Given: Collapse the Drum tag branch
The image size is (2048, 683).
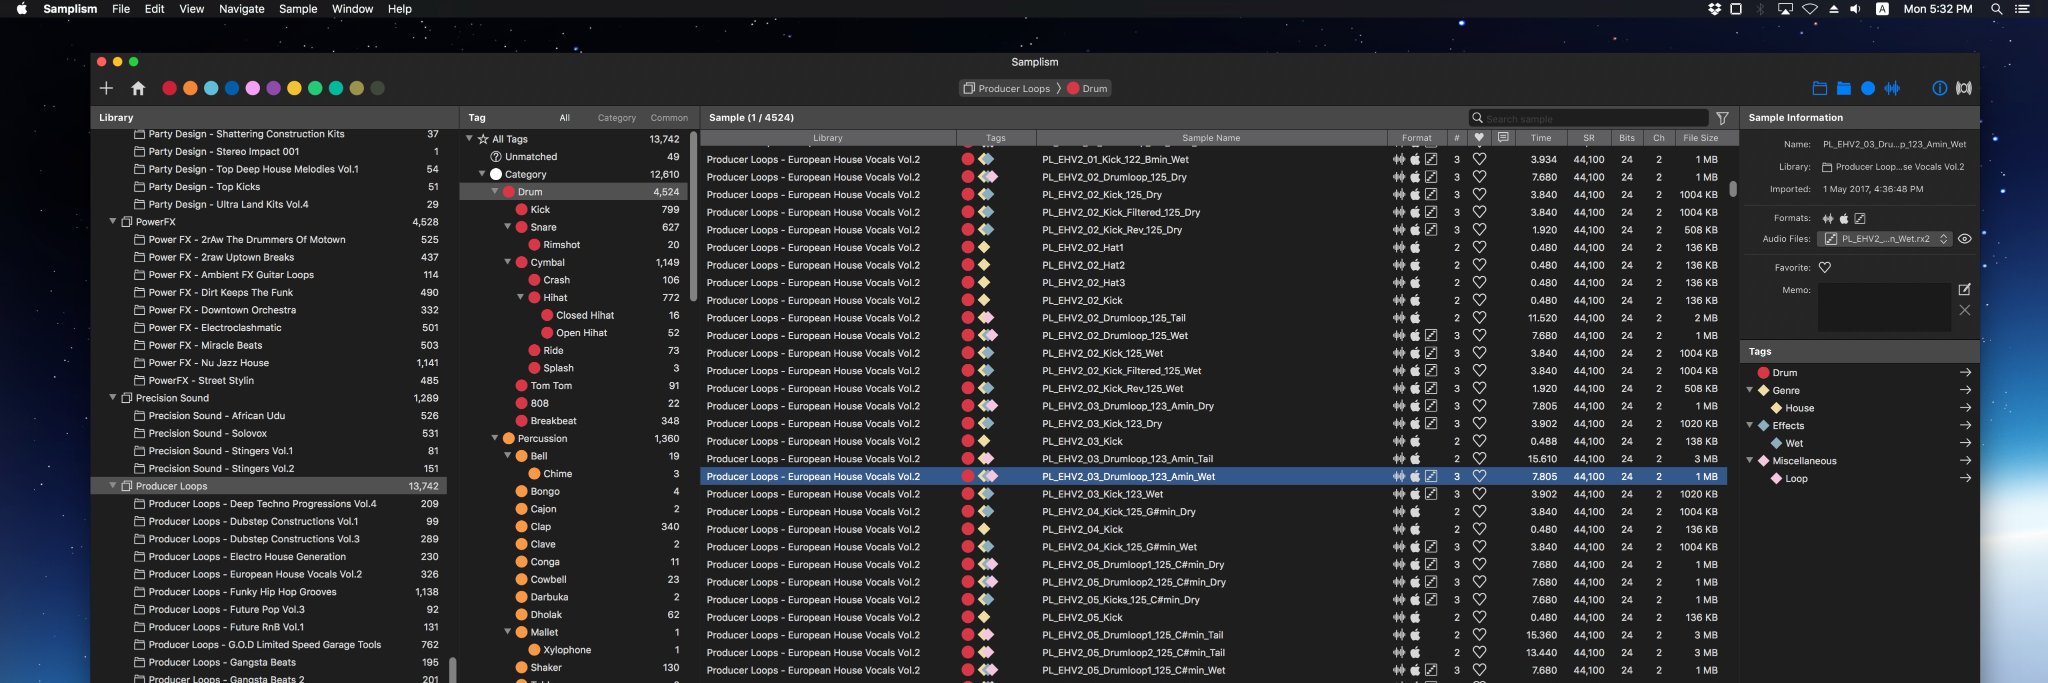Looking at the screenshot, I should pos(495,192).
